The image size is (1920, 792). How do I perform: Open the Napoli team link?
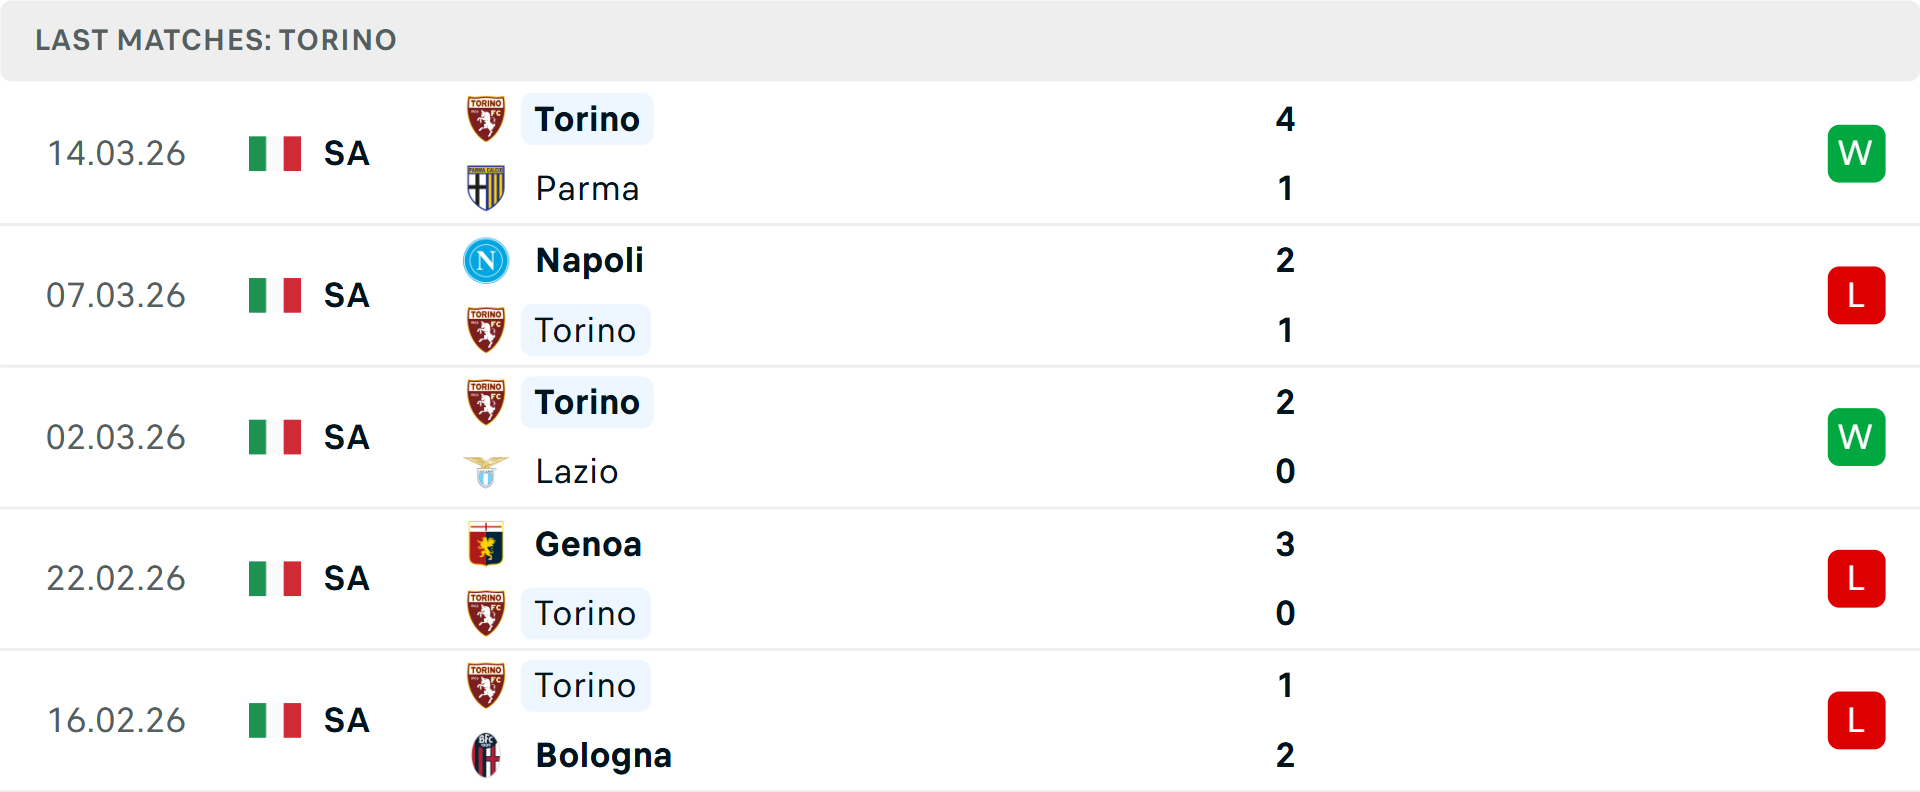coord(589,261)
